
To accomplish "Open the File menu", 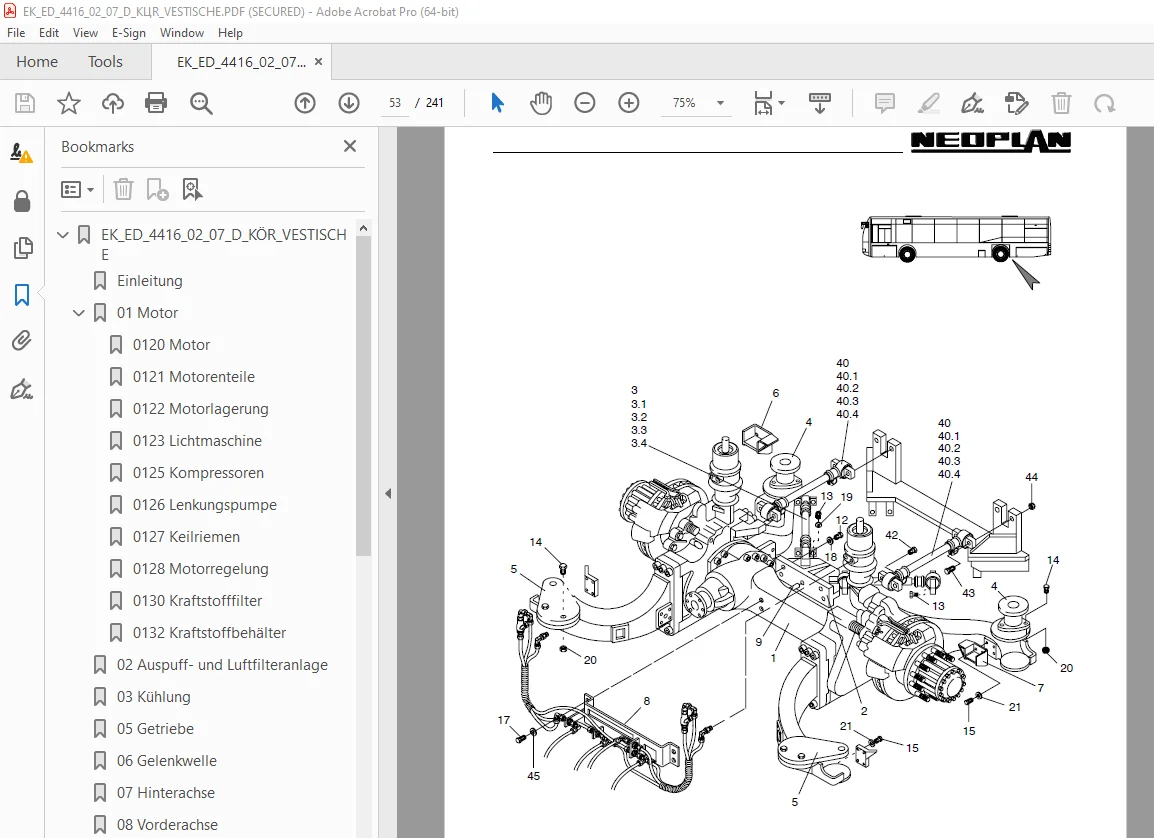I will [x=15, y=33].
